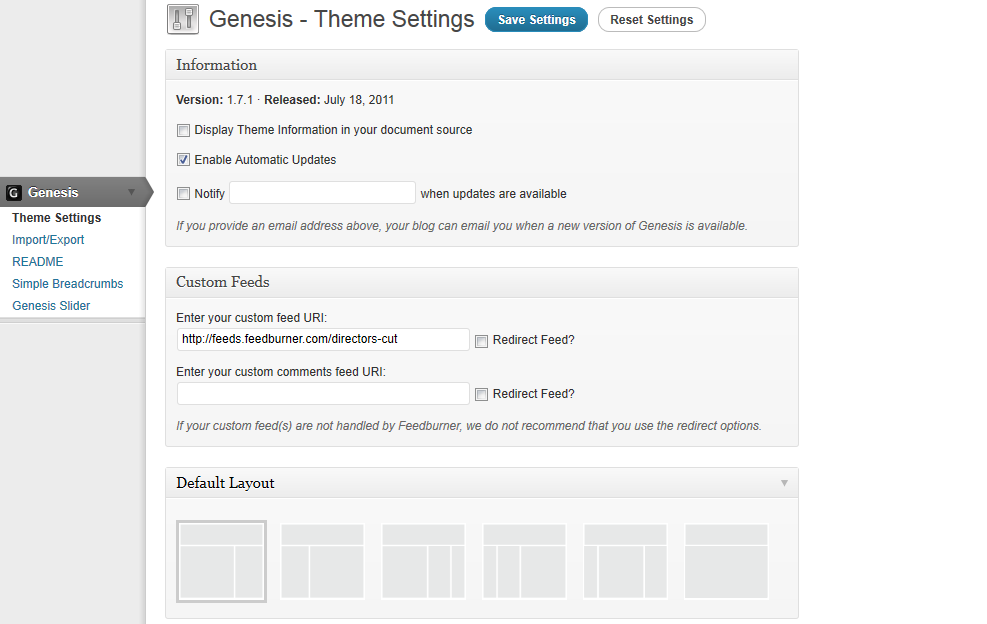Click Reset Settings
The image size is (987, 624).
pos(651,19)
